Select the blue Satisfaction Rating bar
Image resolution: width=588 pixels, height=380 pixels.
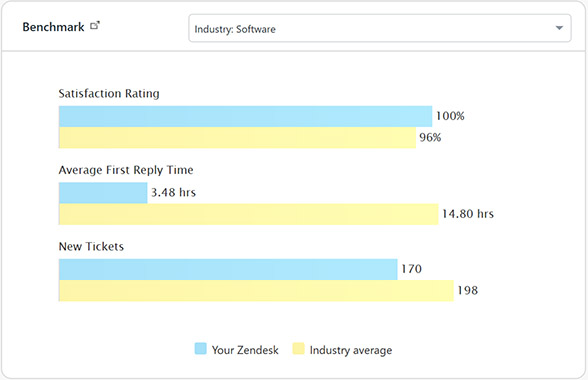click(246, 116)
